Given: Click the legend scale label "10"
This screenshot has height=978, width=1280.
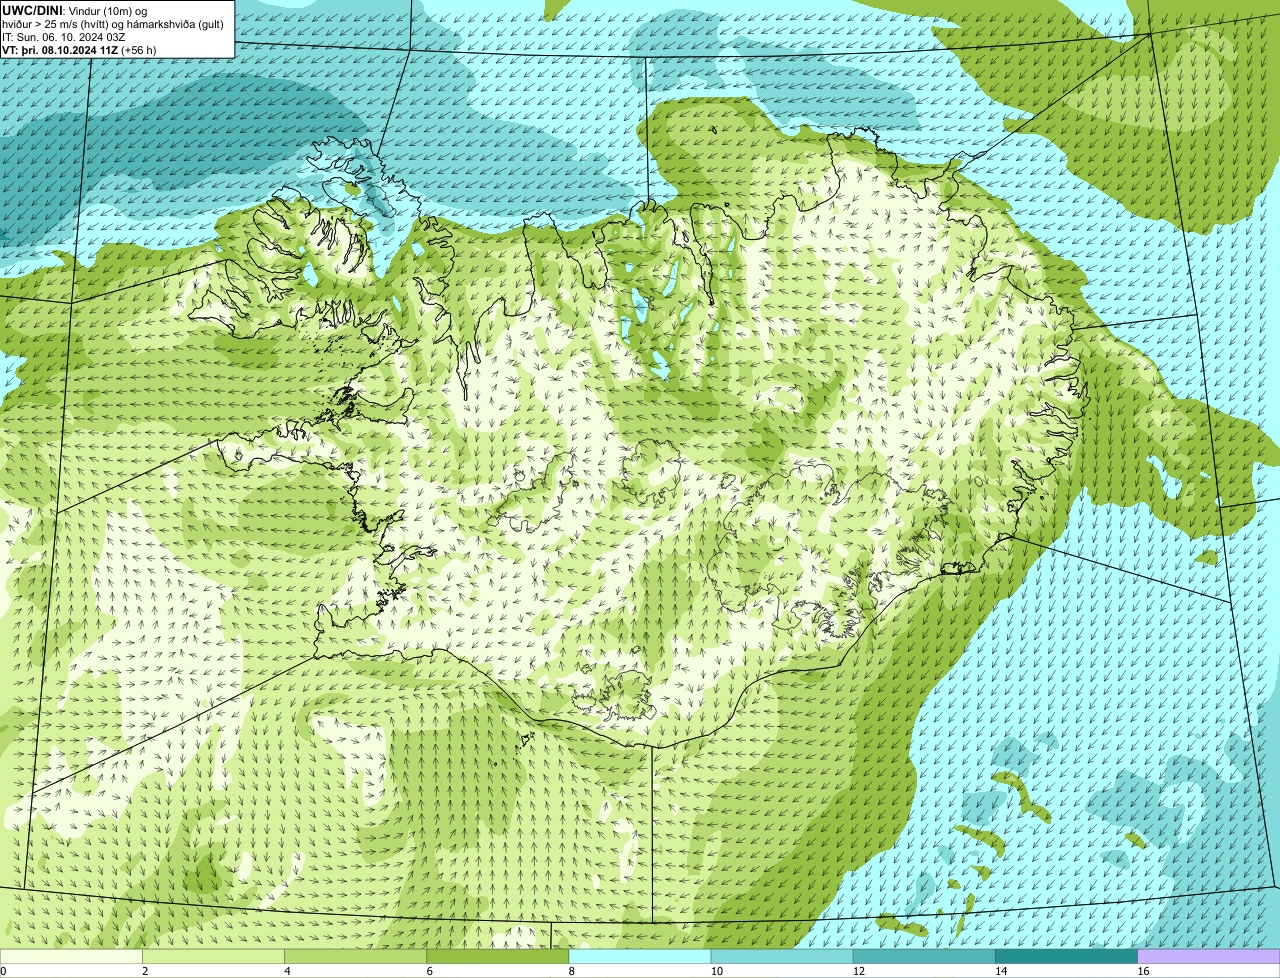Looking at the screenshot, I should pos(716,971).
